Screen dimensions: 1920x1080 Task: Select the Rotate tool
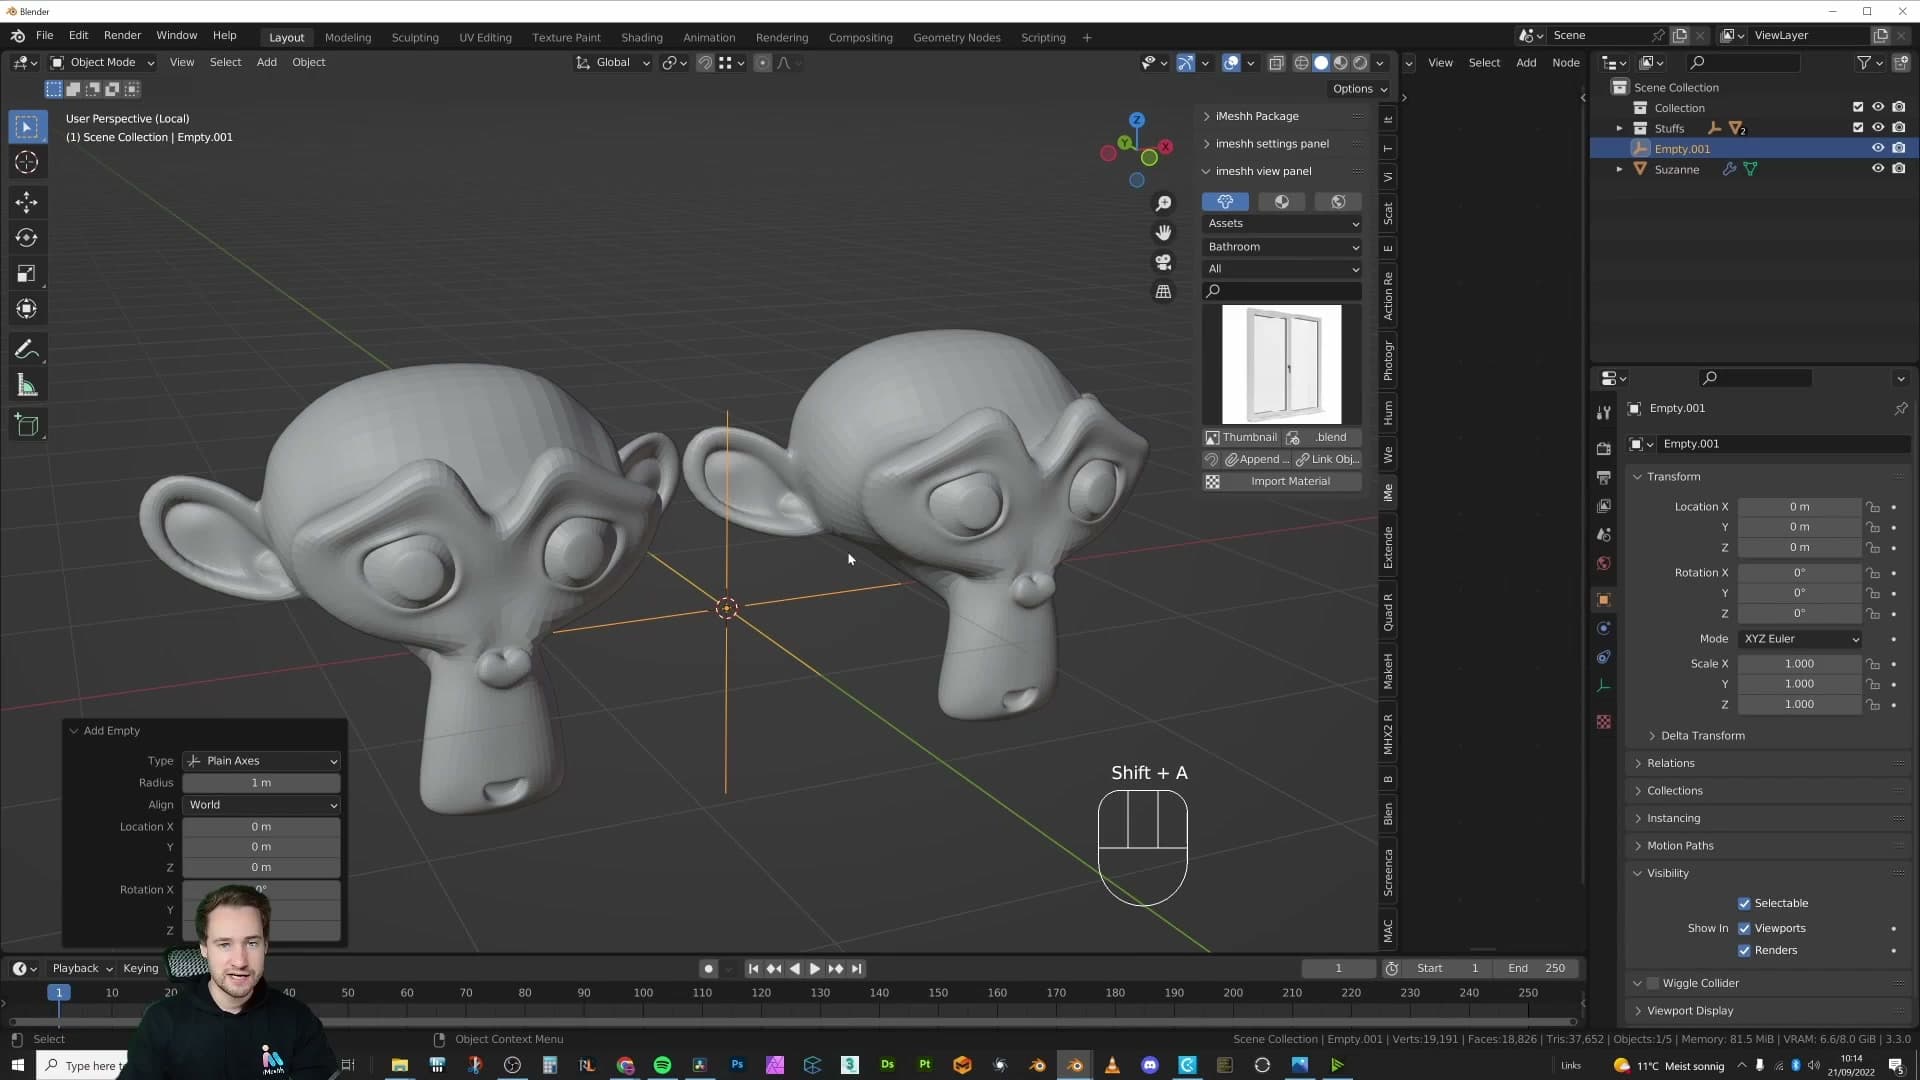(x=27, y=238)
